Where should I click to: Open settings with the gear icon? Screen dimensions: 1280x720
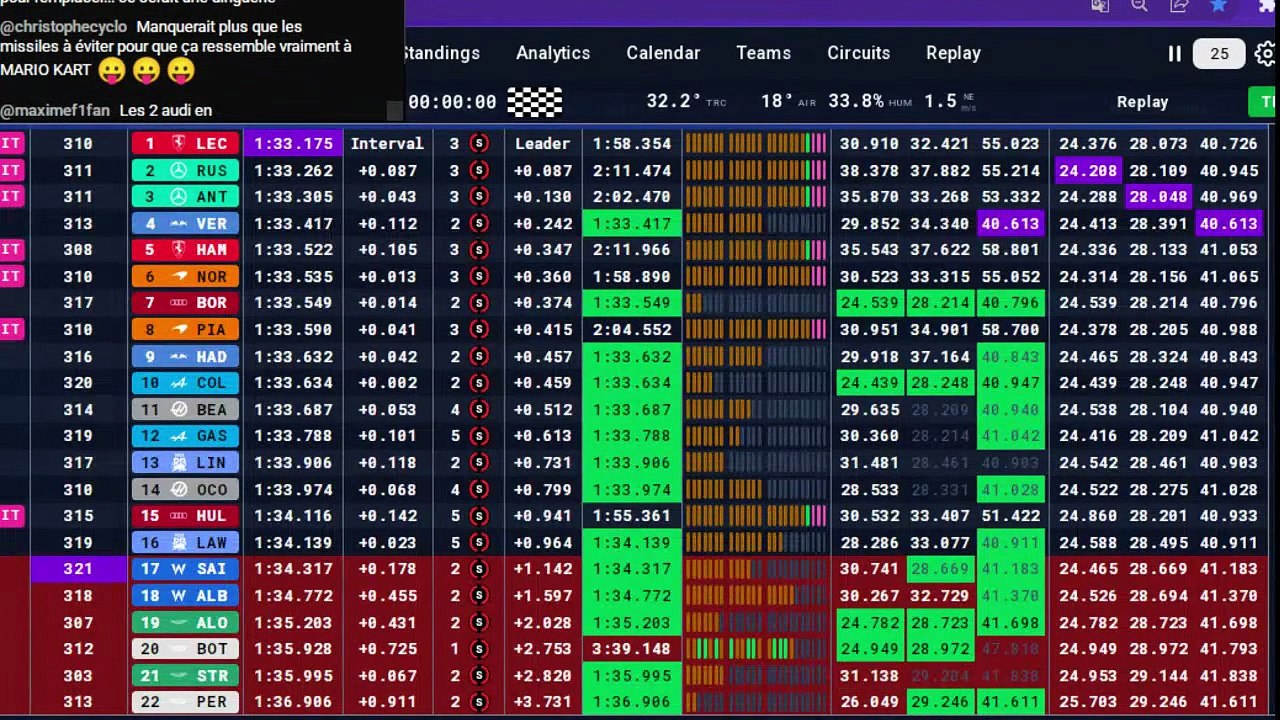click(1265, 53)
